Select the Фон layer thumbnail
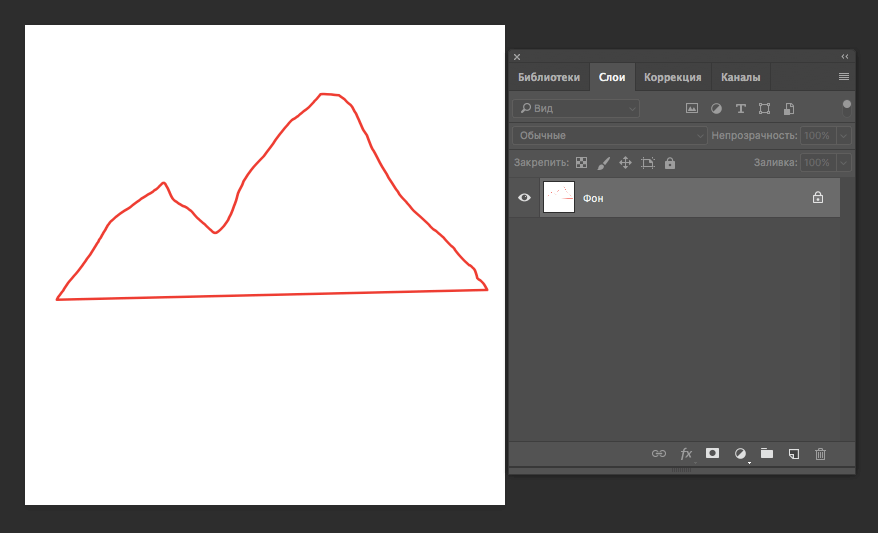Screen dimensions: 878x533 pos(558,198)
